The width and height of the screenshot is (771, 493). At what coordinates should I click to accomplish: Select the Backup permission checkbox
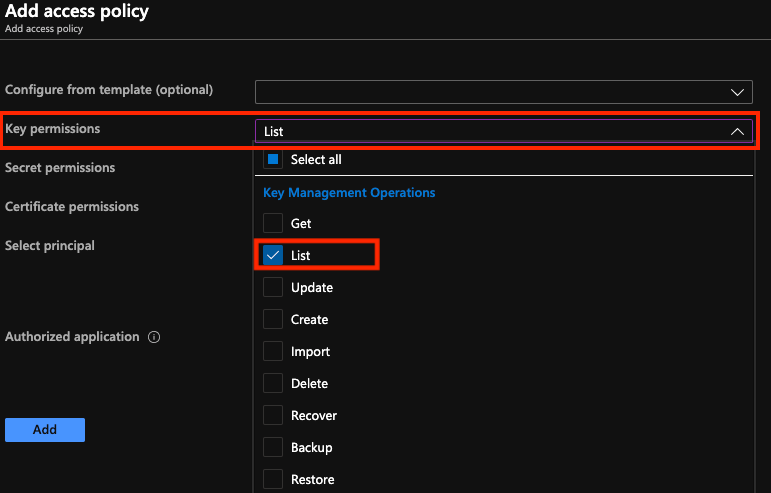click(x=273, y=448)
